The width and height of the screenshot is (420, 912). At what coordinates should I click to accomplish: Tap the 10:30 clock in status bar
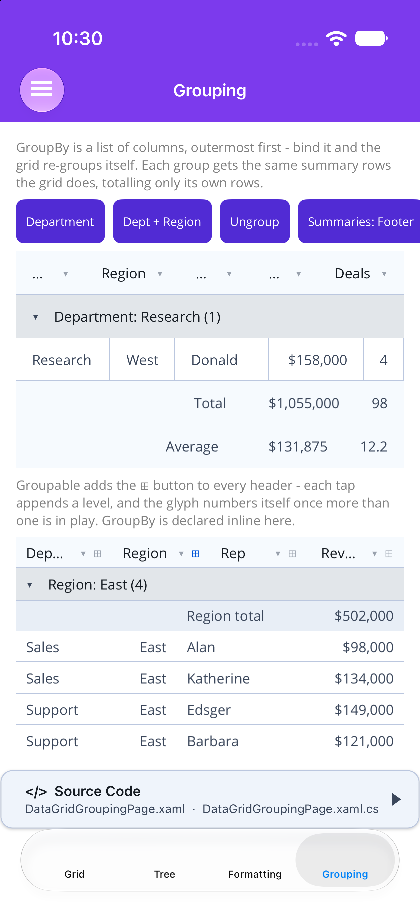77,38
